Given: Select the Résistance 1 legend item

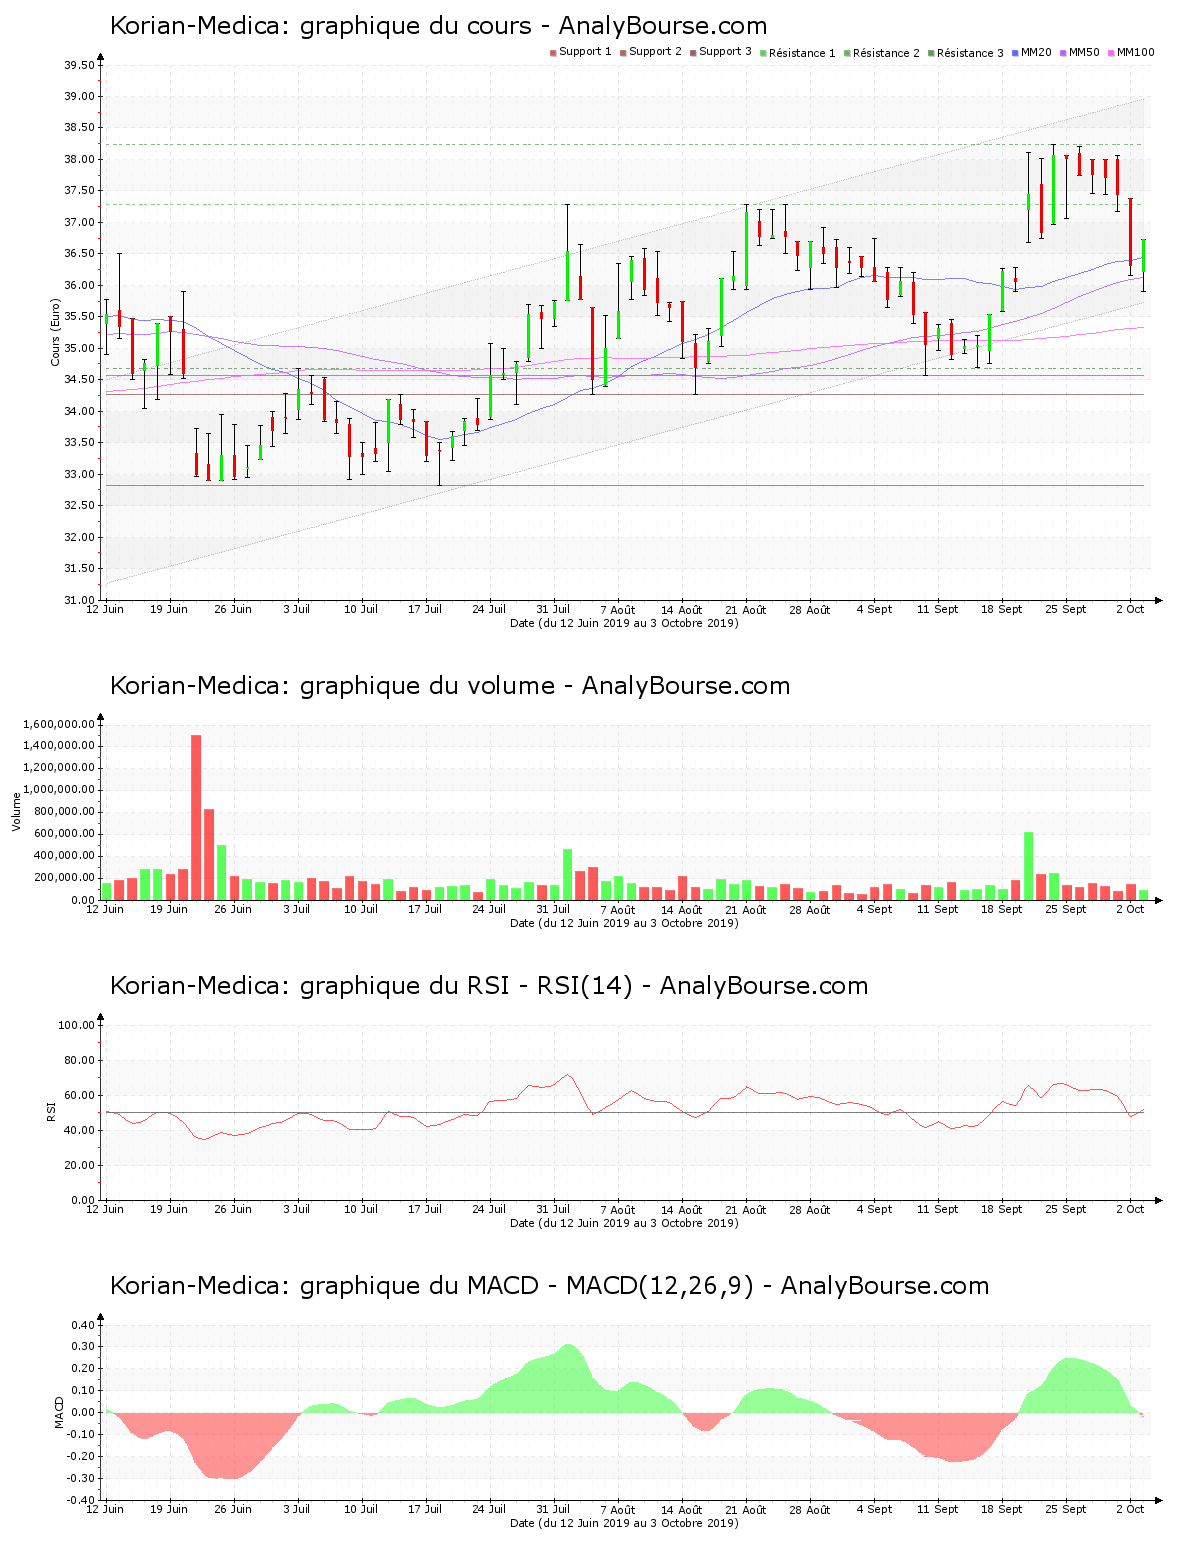Looking at the screenshot, I should (x=798, y=53).
